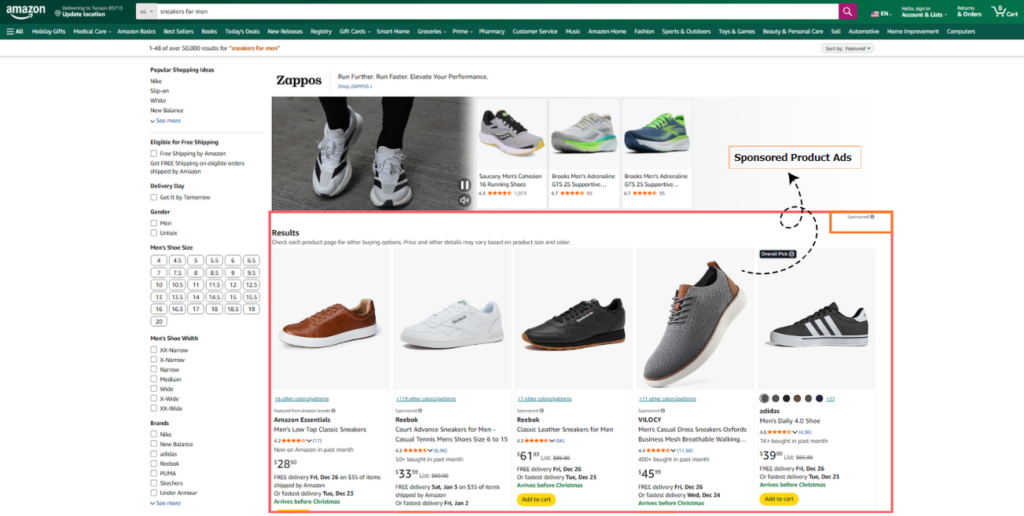1024x516 pixels.
Task: Add adidas Daily 4.0 Shoe to cart
Action: pos(778,499)
